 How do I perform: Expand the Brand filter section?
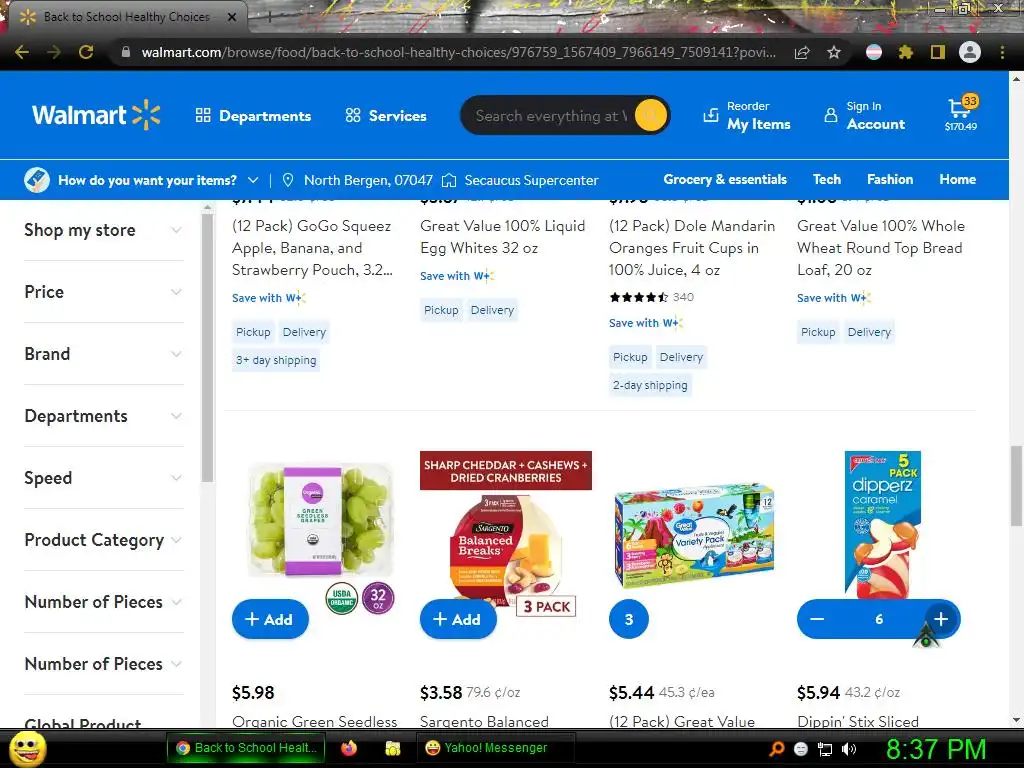103,354
